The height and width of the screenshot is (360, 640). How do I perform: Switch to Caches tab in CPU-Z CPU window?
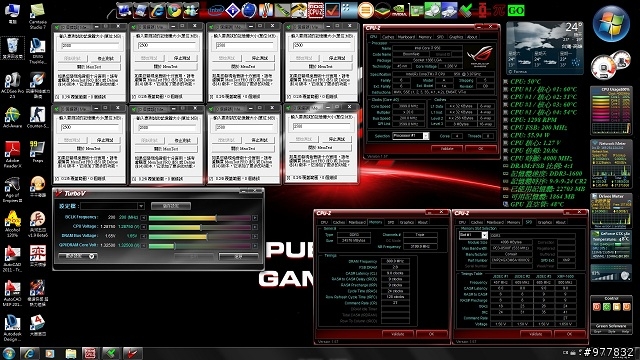(x=388, y=37)
